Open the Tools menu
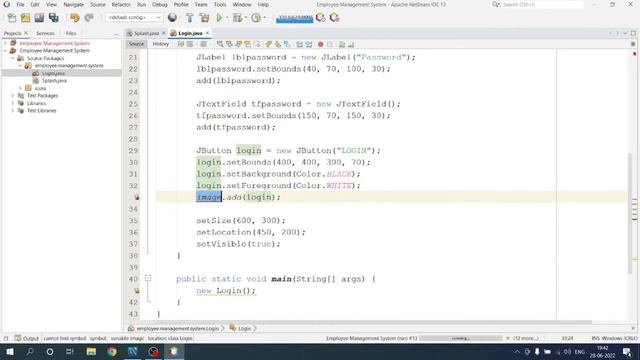 click(x=220, y=4)
